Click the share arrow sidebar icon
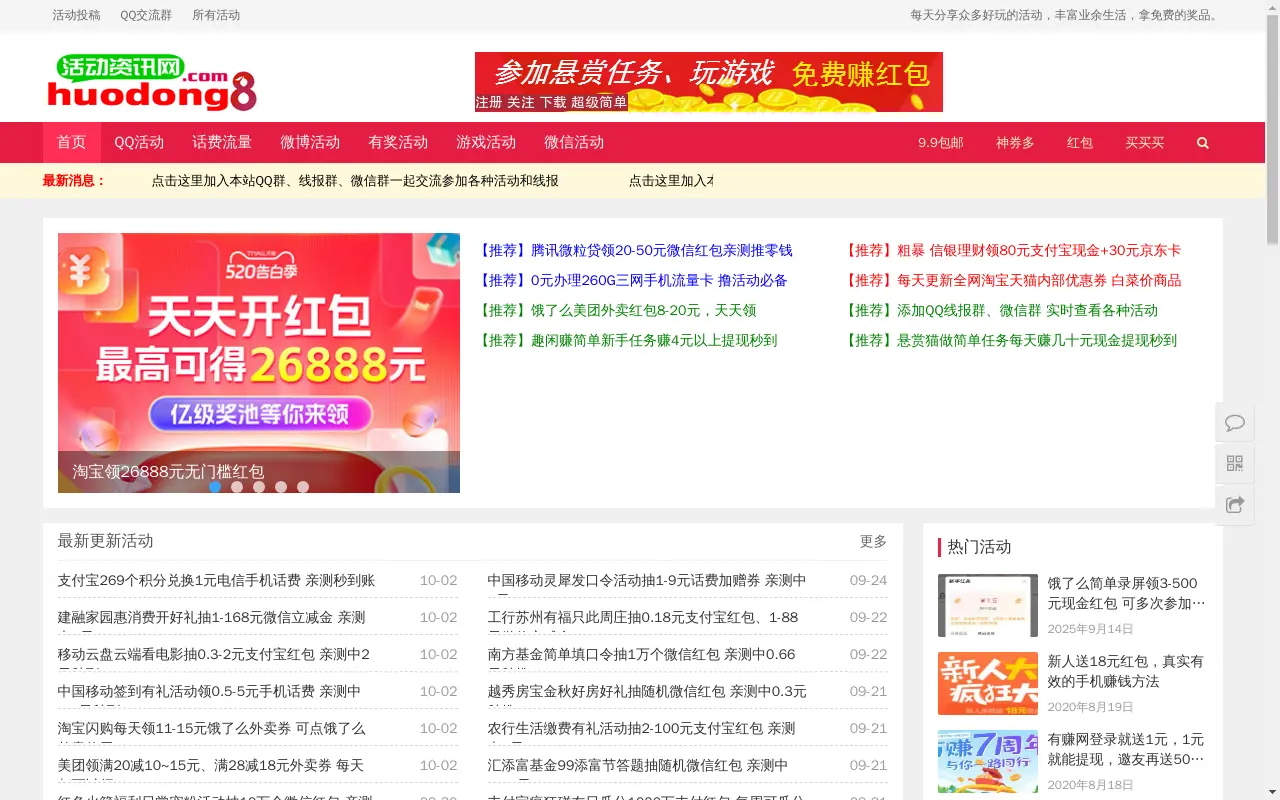1280x800 pixels. 1235,504
